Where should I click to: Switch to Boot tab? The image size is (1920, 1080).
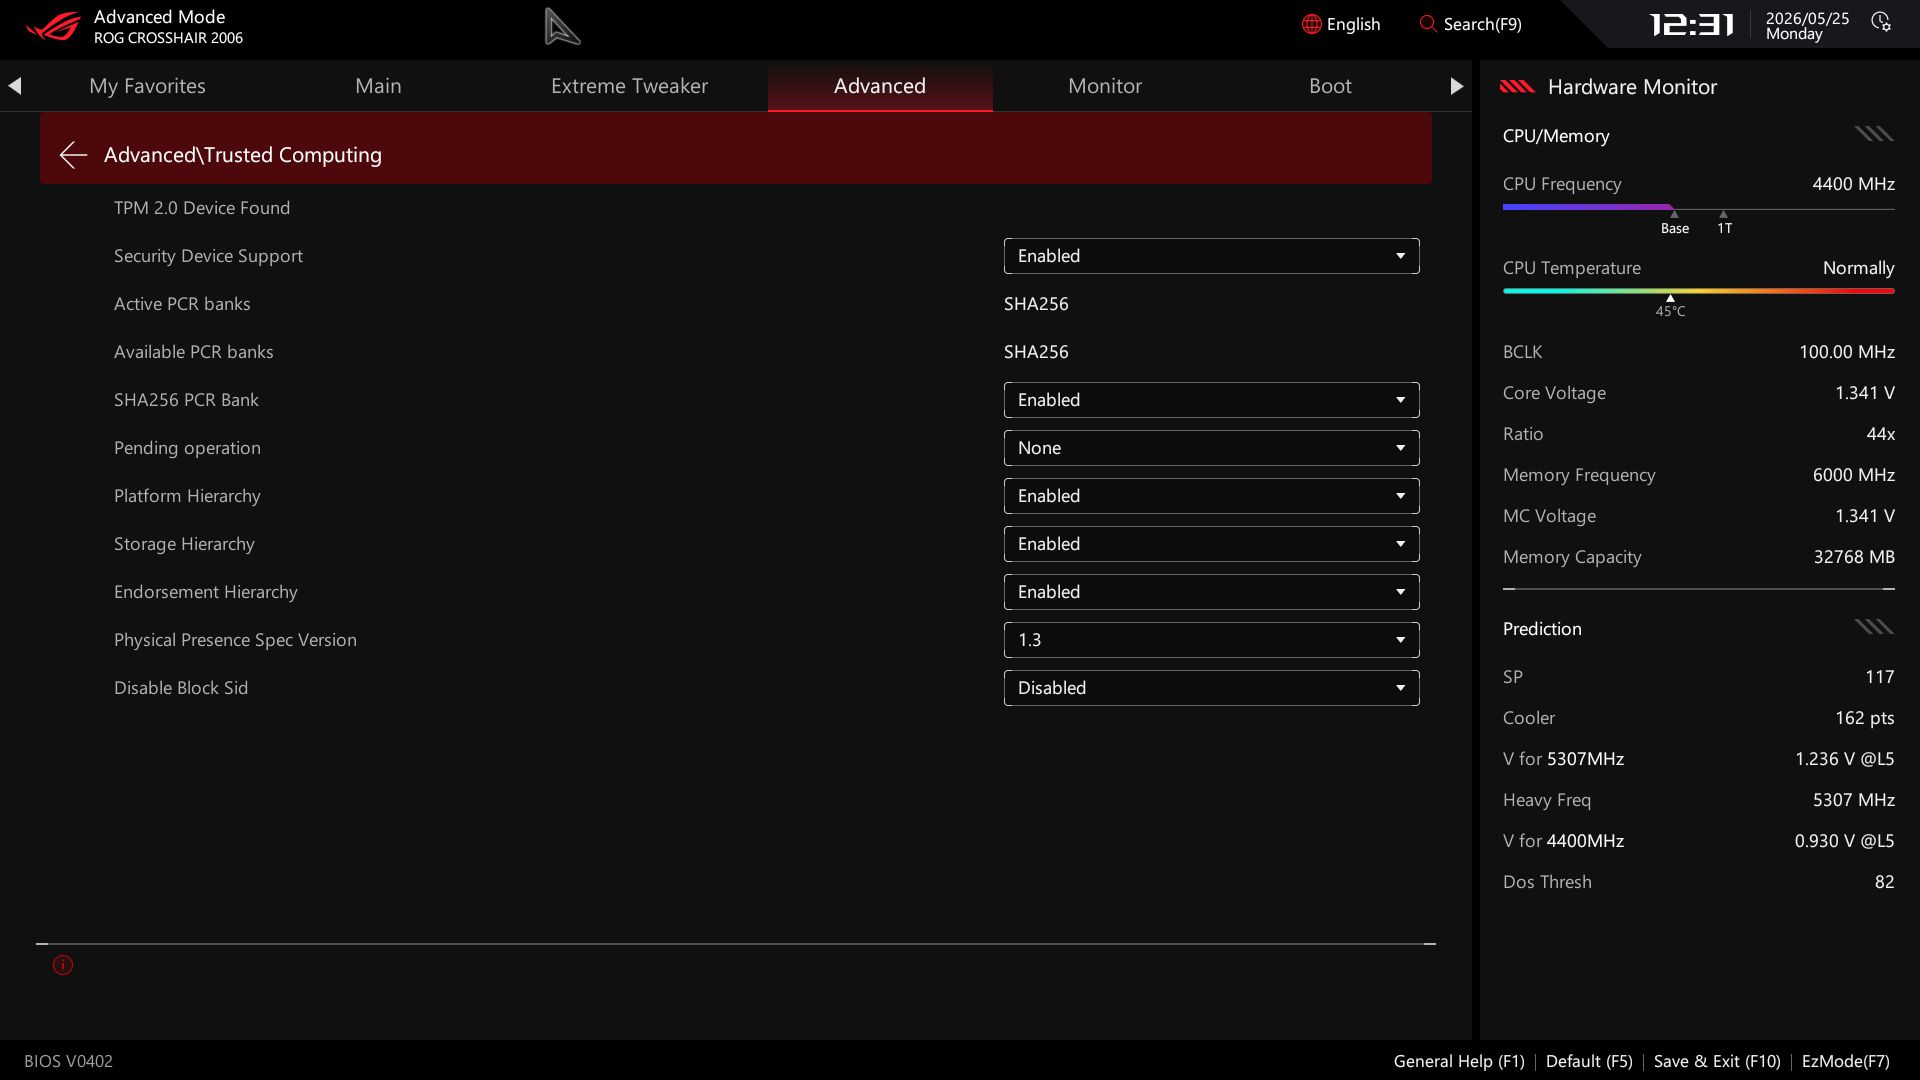click(x=1330, y=86)
